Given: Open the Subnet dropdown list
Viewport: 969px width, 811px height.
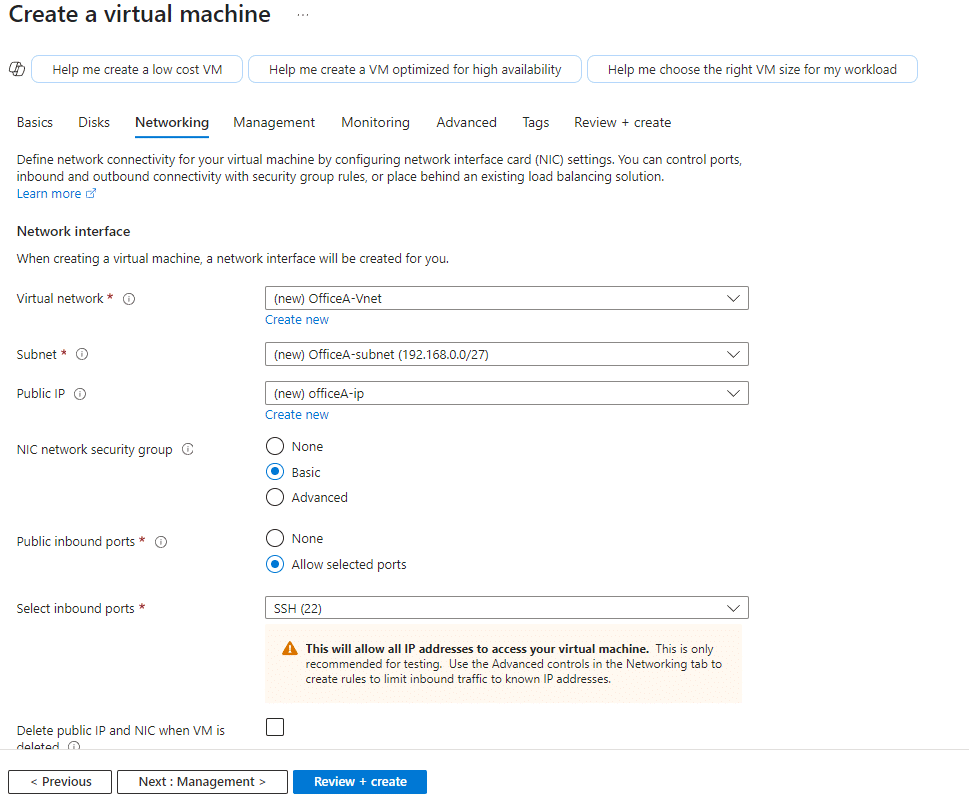Looking at the screenshot, I should [x=506, y=354].
